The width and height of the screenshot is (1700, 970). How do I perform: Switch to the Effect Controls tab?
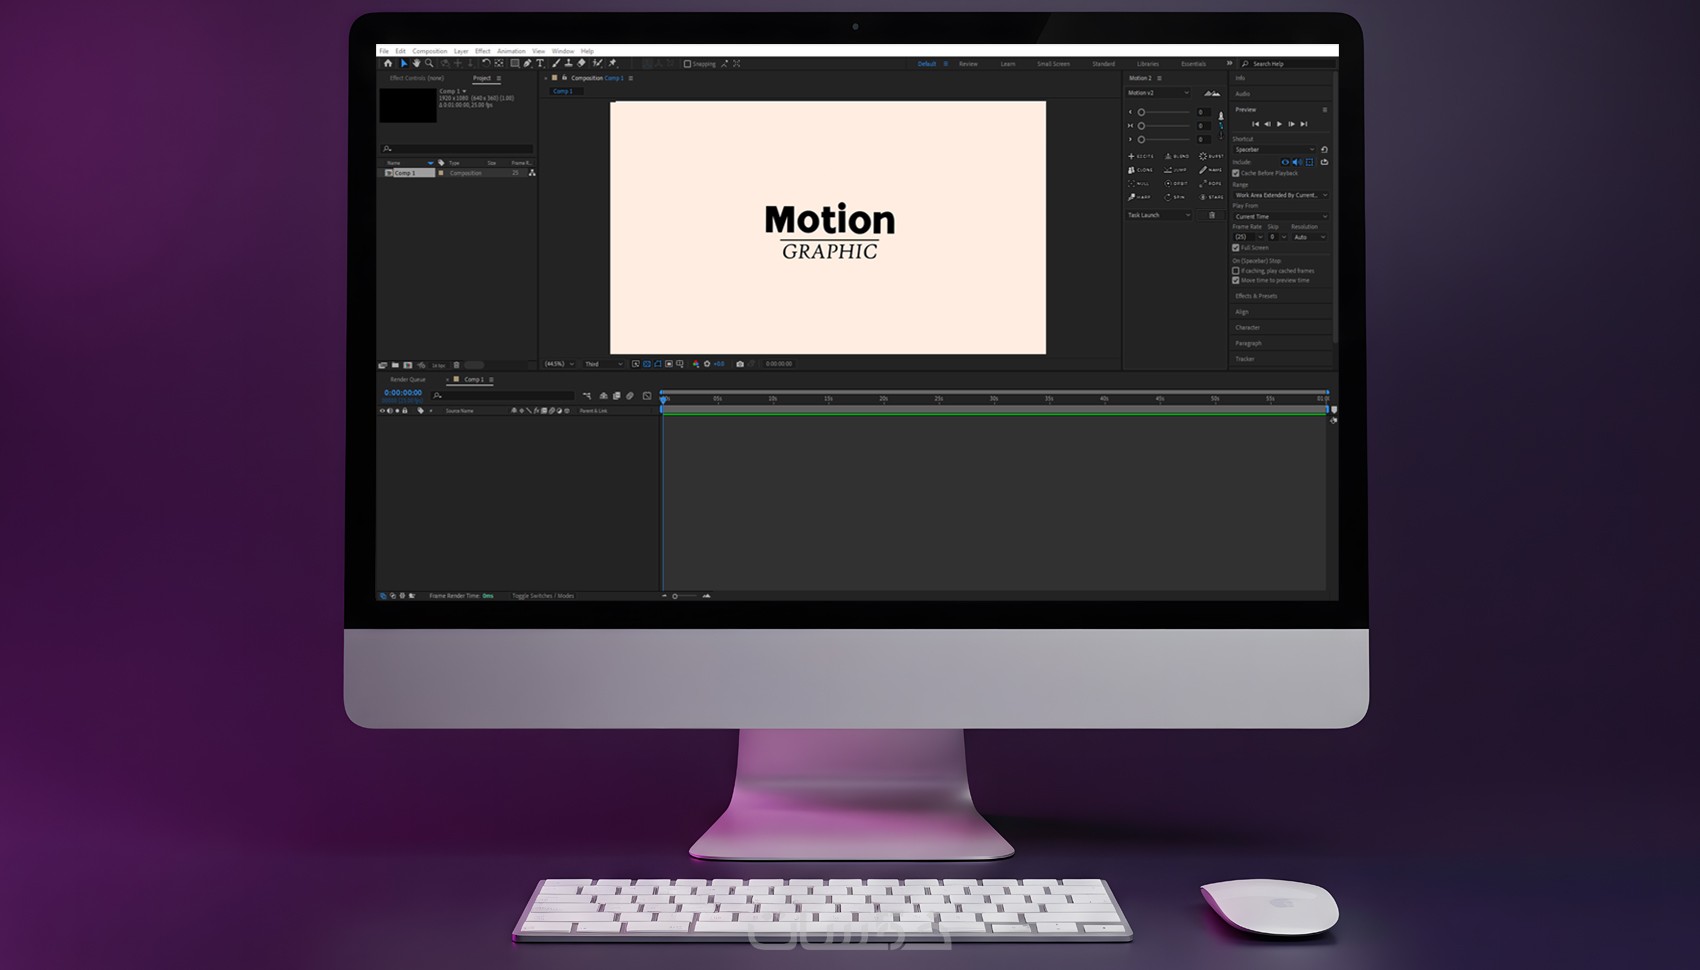click(x=417, y=78)
